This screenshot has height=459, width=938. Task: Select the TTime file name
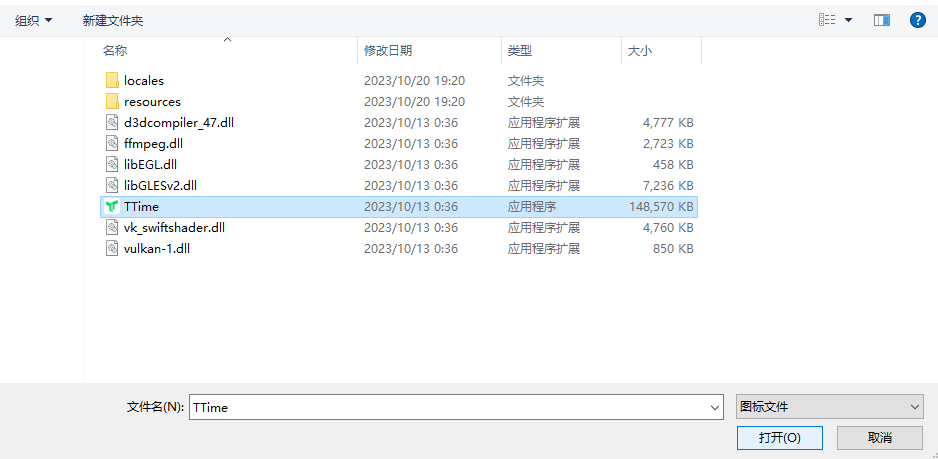click(141, 206)
